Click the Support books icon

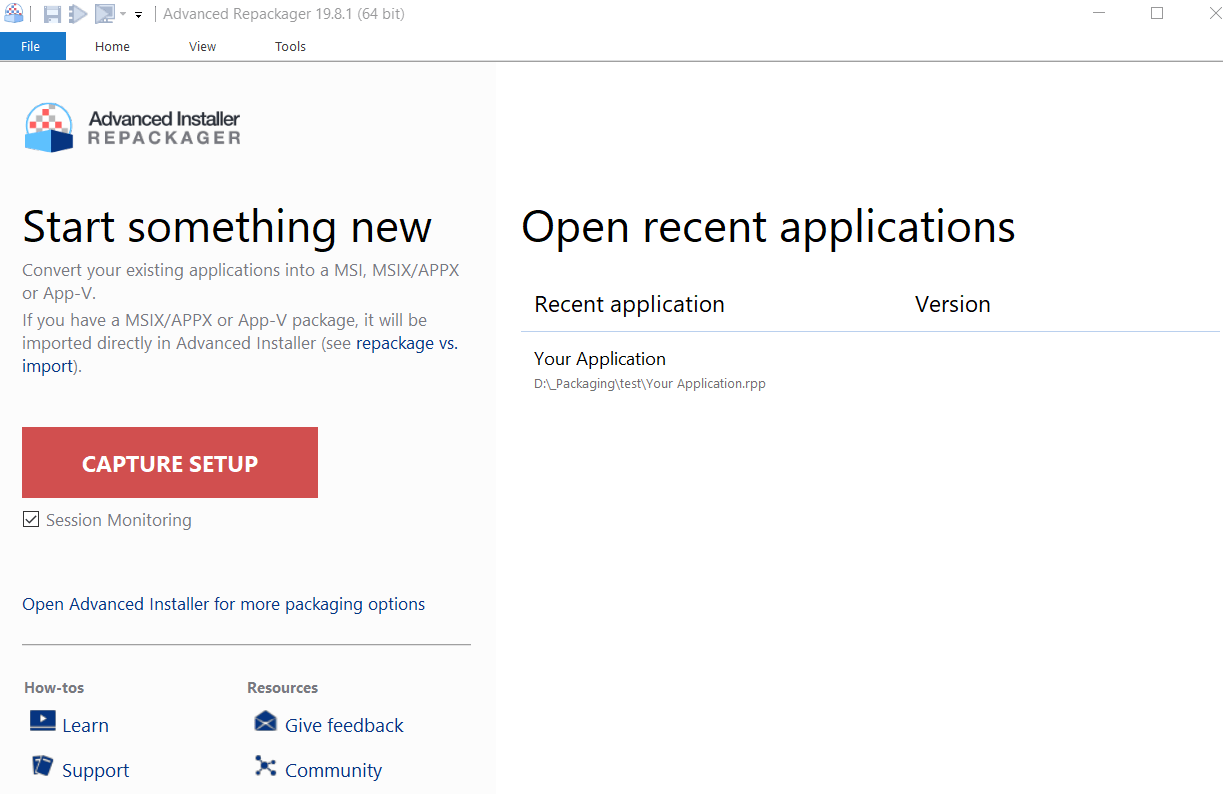pyautogui.click(x=43, y=766)
